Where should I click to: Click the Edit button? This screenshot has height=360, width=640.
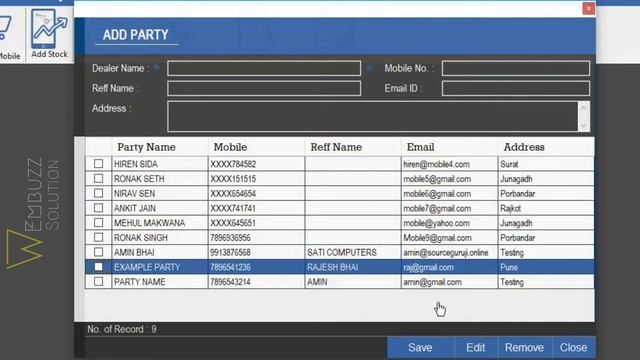[x=476, y=347]
